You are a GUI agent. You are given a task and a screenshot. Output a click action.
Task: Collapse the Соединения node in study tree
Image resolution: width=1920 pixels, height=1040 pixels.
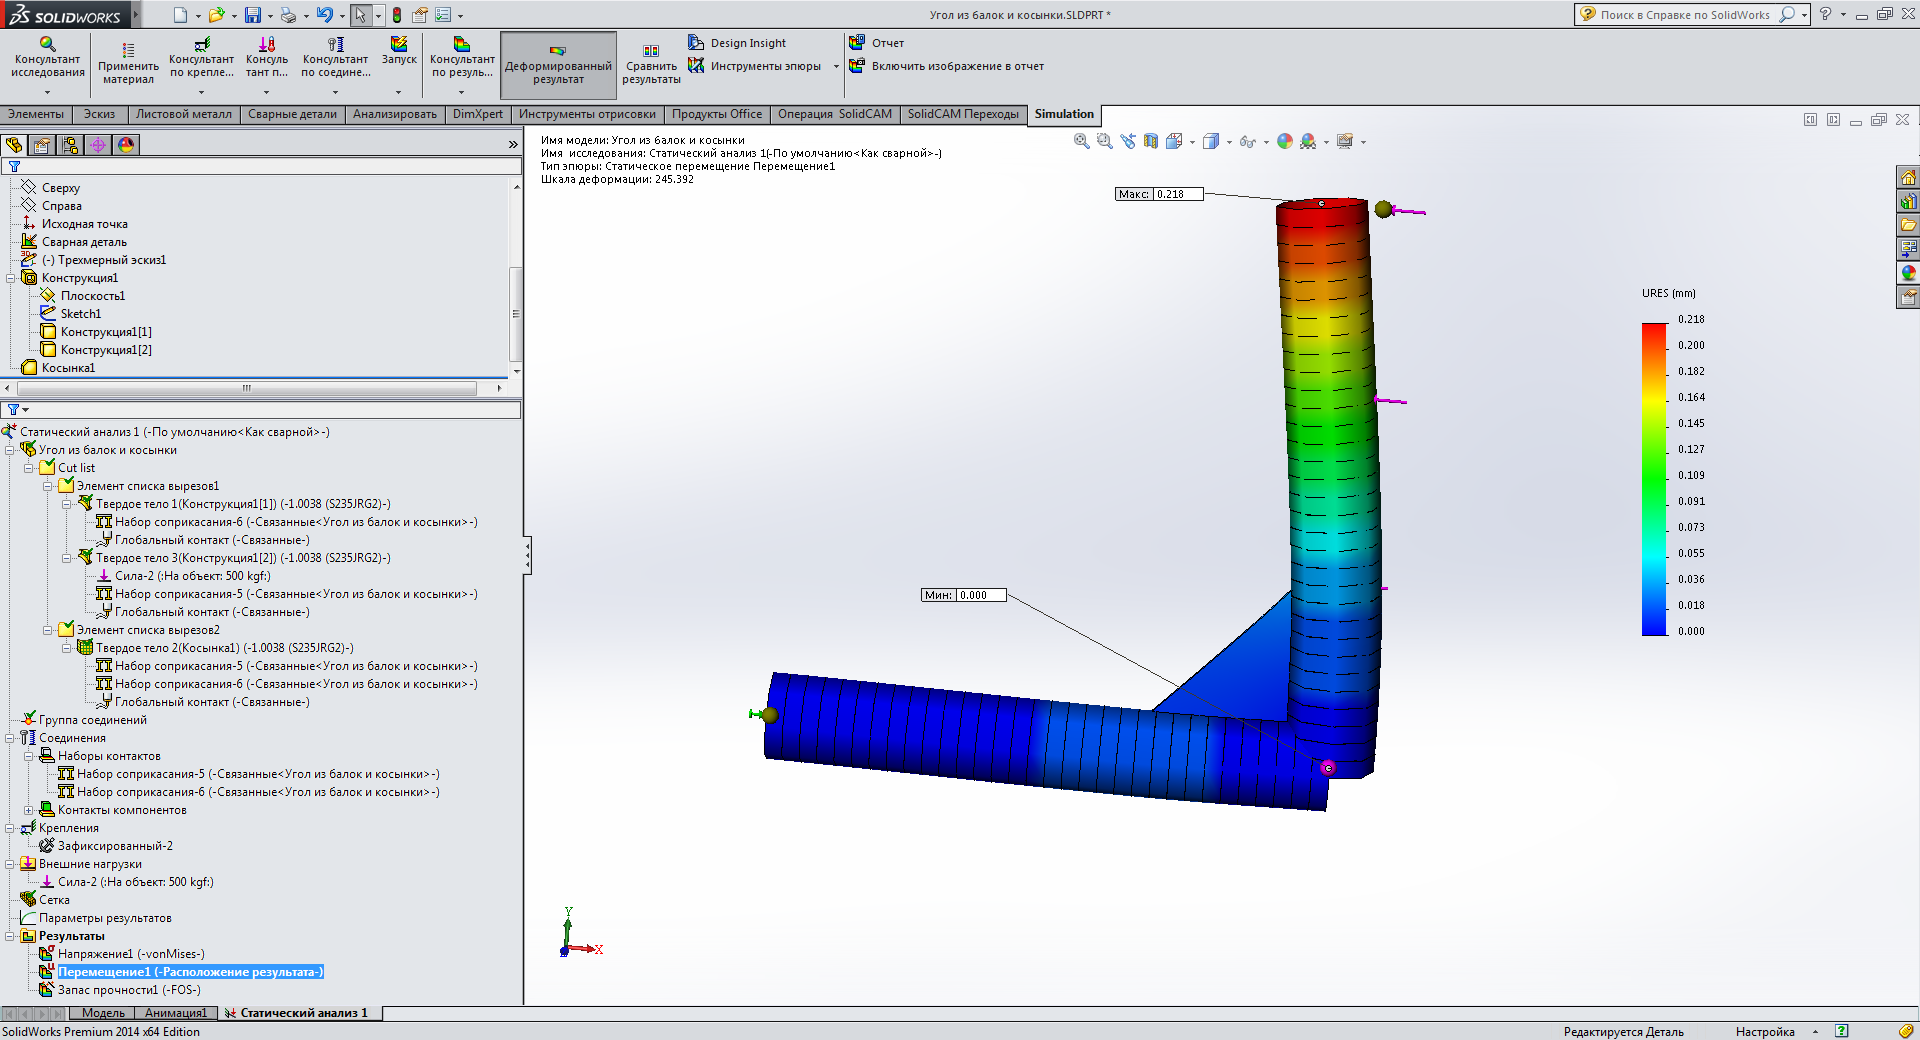10,738
